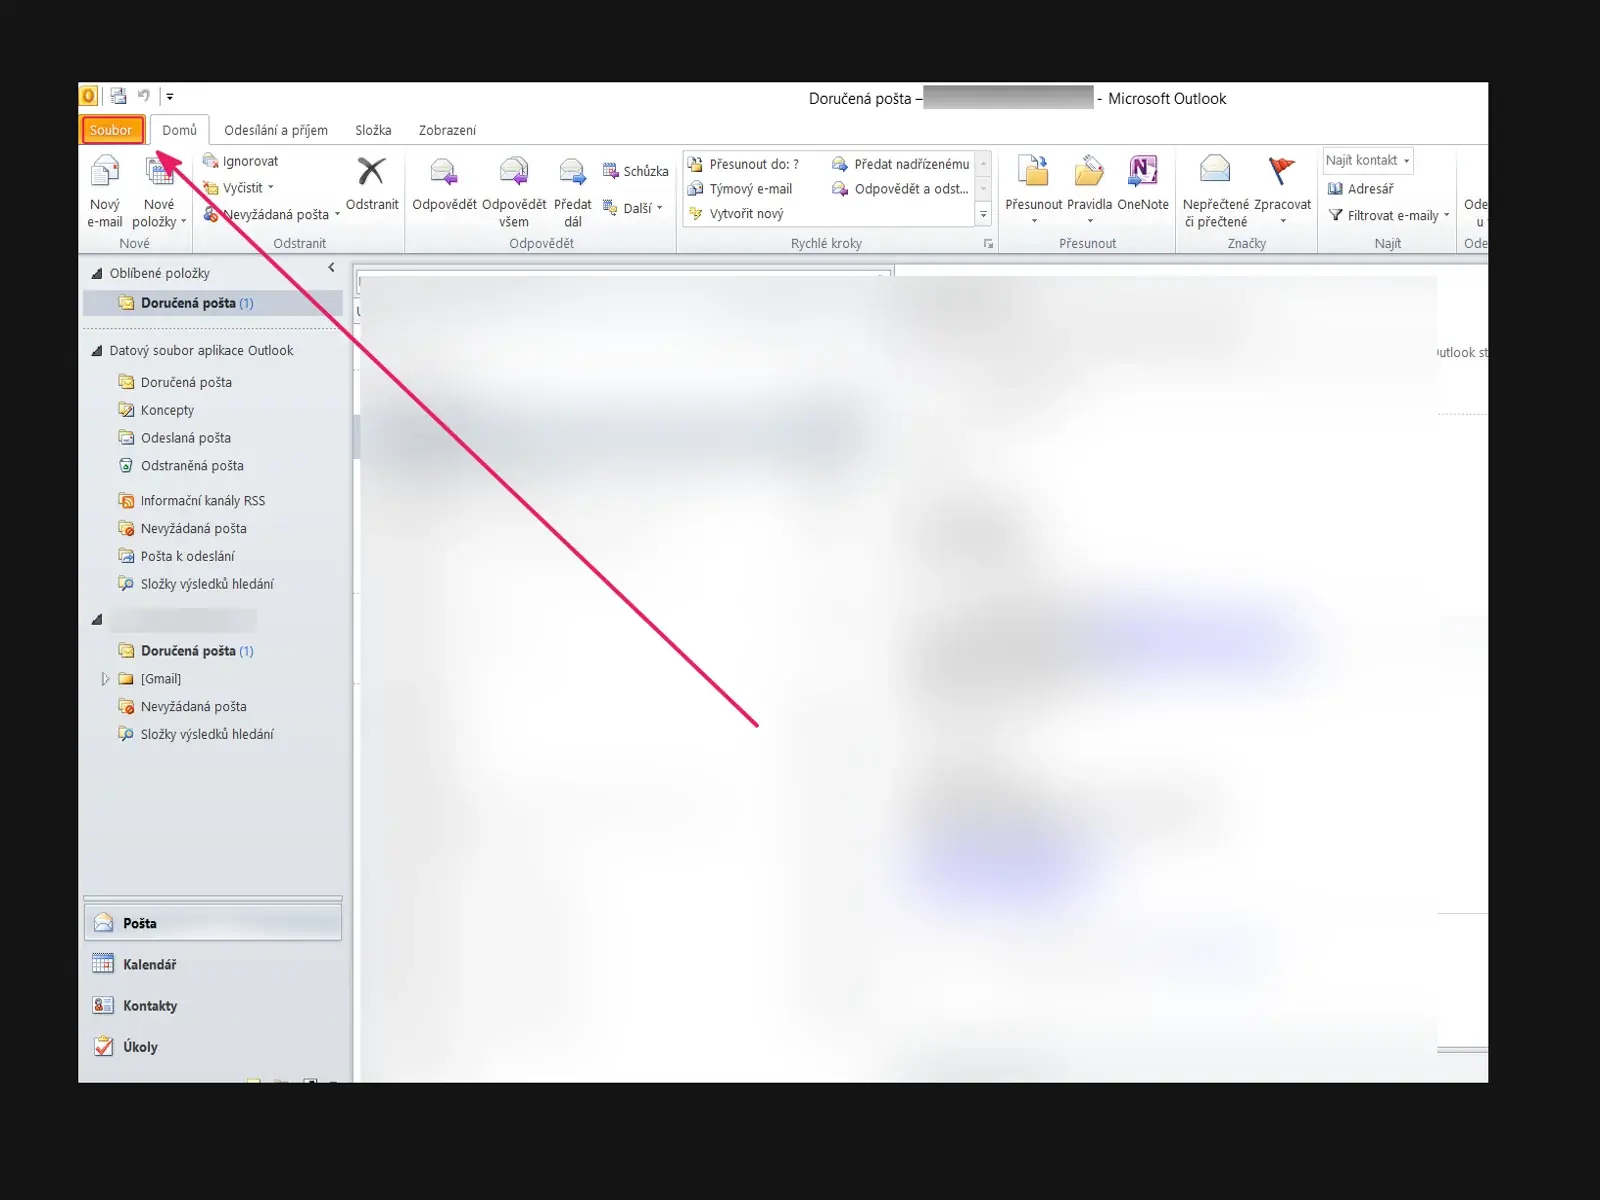The height and width of the screenshot is (1200, 1600).
Task: Open the Pravidla rules menu
Action: pyautogui.click(x=1089, y=190)
